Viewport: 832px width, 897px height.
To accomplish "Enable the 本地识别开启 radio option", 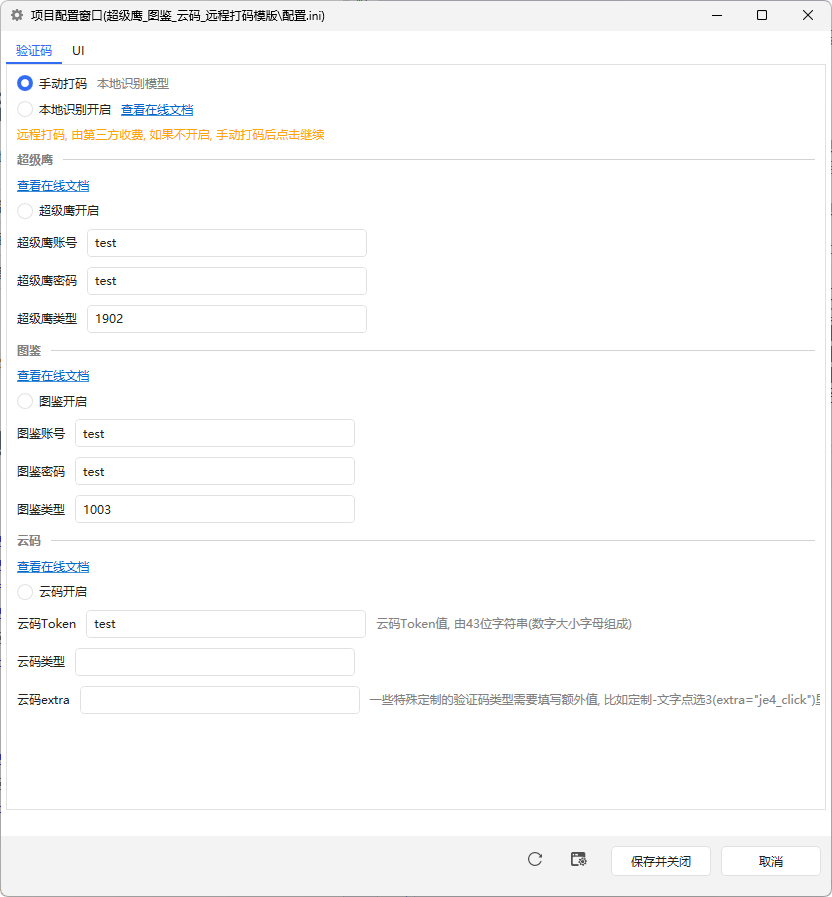I will pyautogui.click(x=26, y=110).
